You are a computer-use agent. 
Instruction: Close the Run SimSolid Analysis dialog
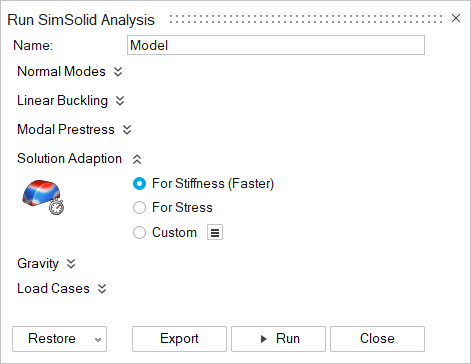coord(456,18)
